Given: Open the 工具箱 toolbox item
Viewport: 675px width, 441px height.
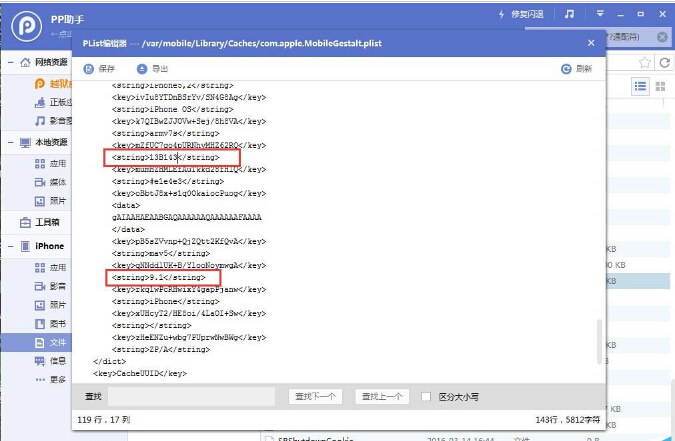Looking at the screenshot, I should (40, 222).
